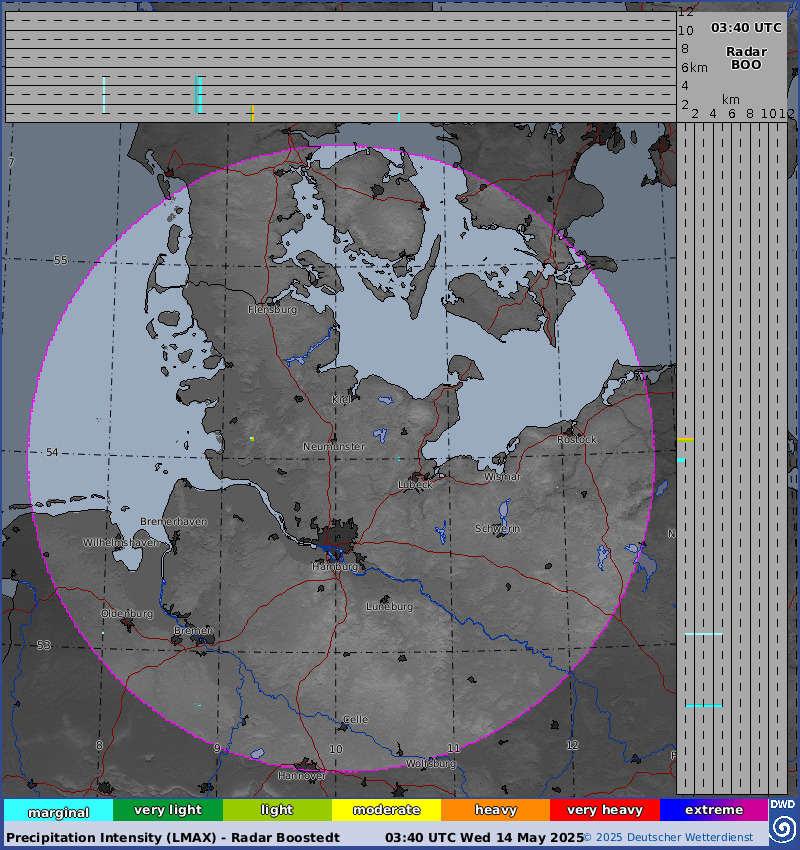The height and width of the screenshot is (850, 800).
Task: Click the Bremen label on the map
Action: pos(193,630)
